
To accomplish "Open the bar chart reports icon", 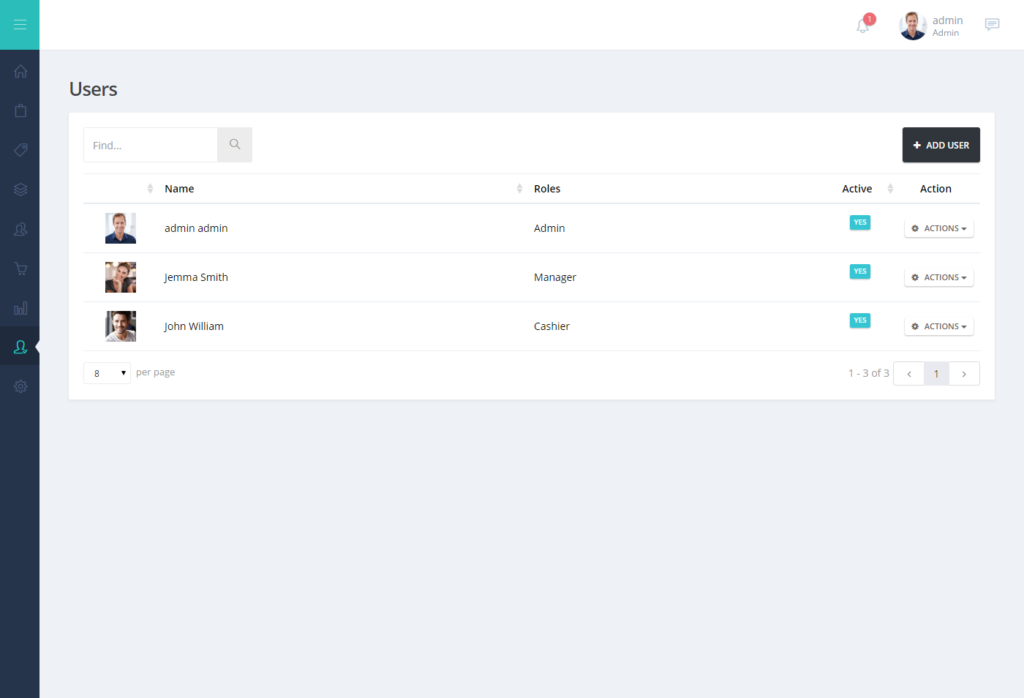I will pyautogui.click(x=20, y=308).
